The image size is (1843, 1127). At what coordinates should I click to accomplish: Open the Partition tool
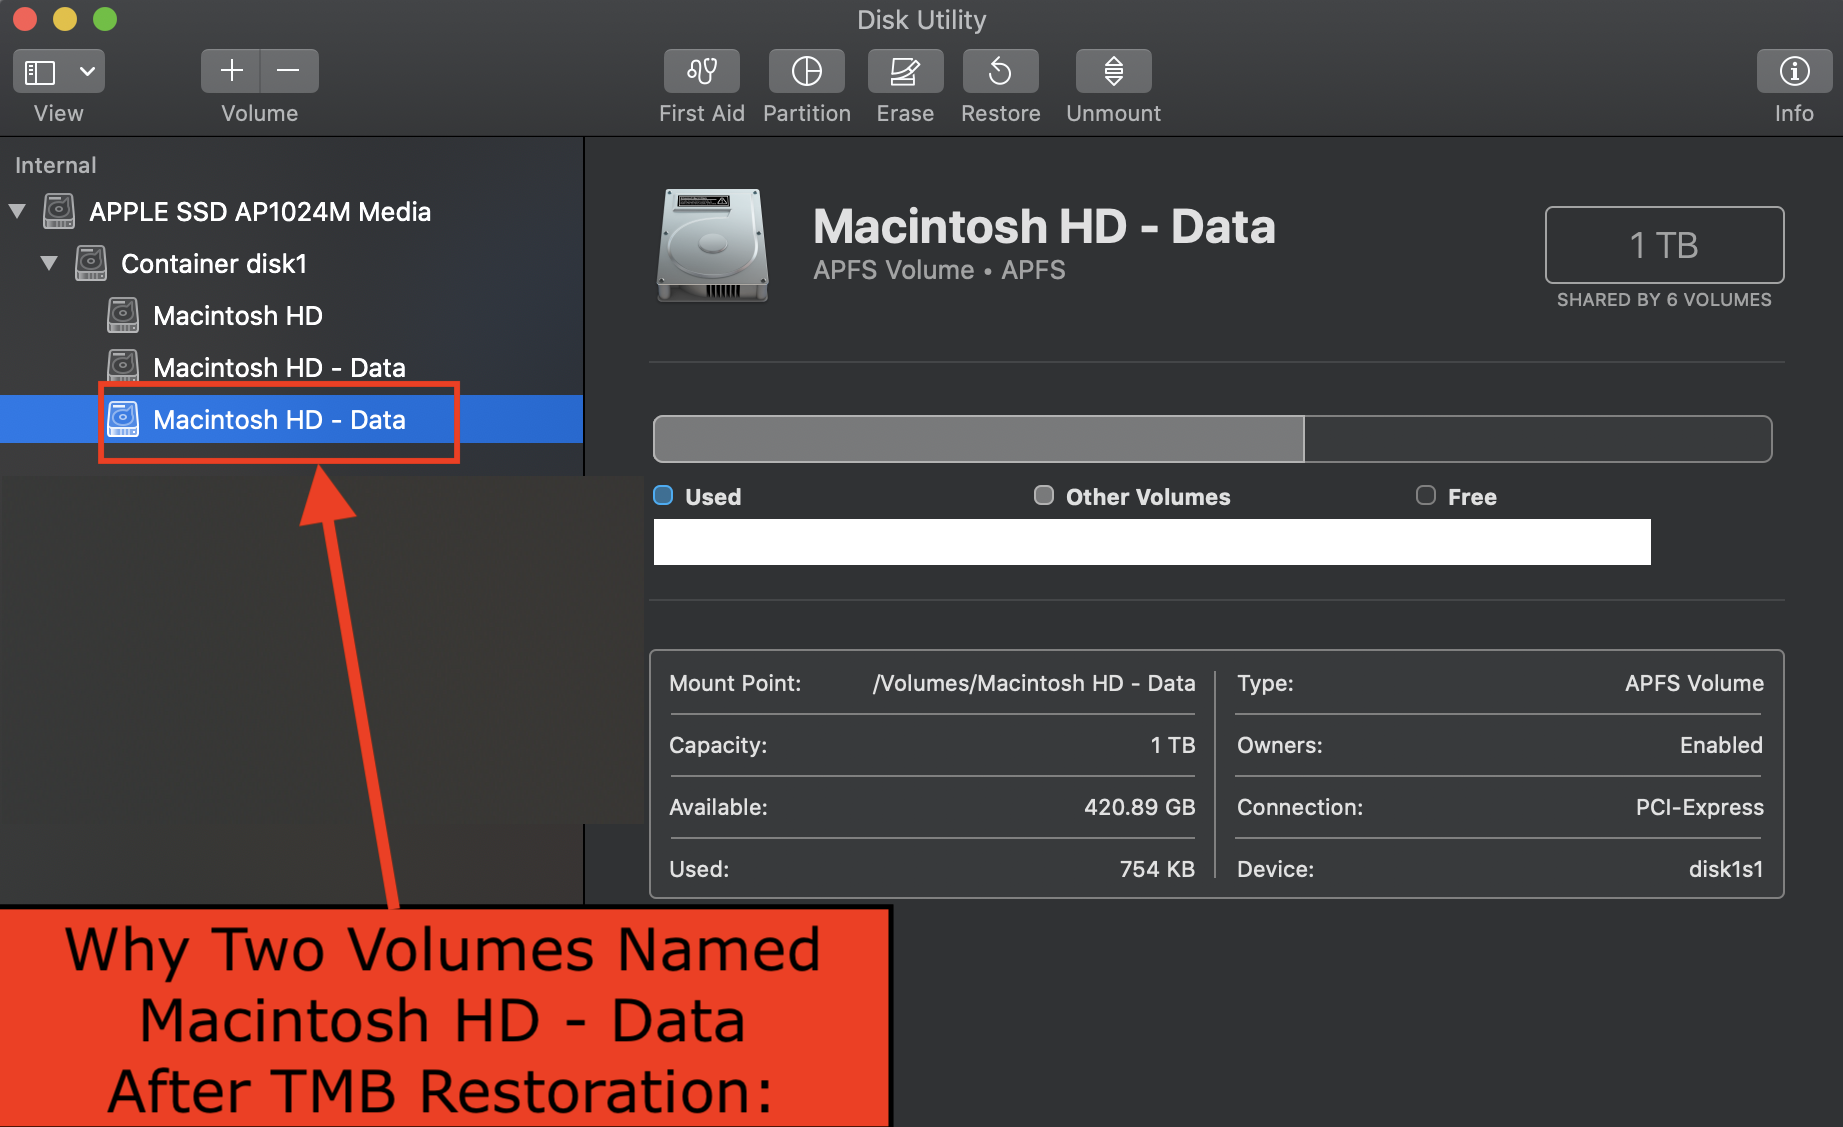pyautogui.click(x=806, y=71)
